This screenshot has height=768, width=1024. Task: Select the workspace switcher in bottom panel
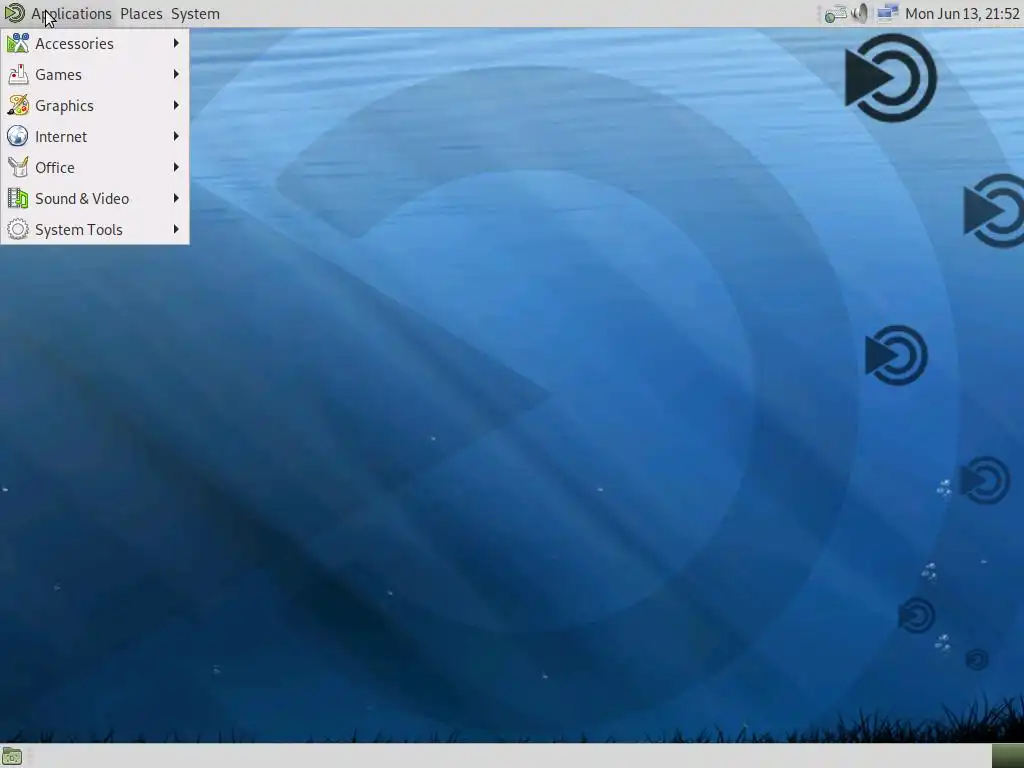[x=1008, y=756]
